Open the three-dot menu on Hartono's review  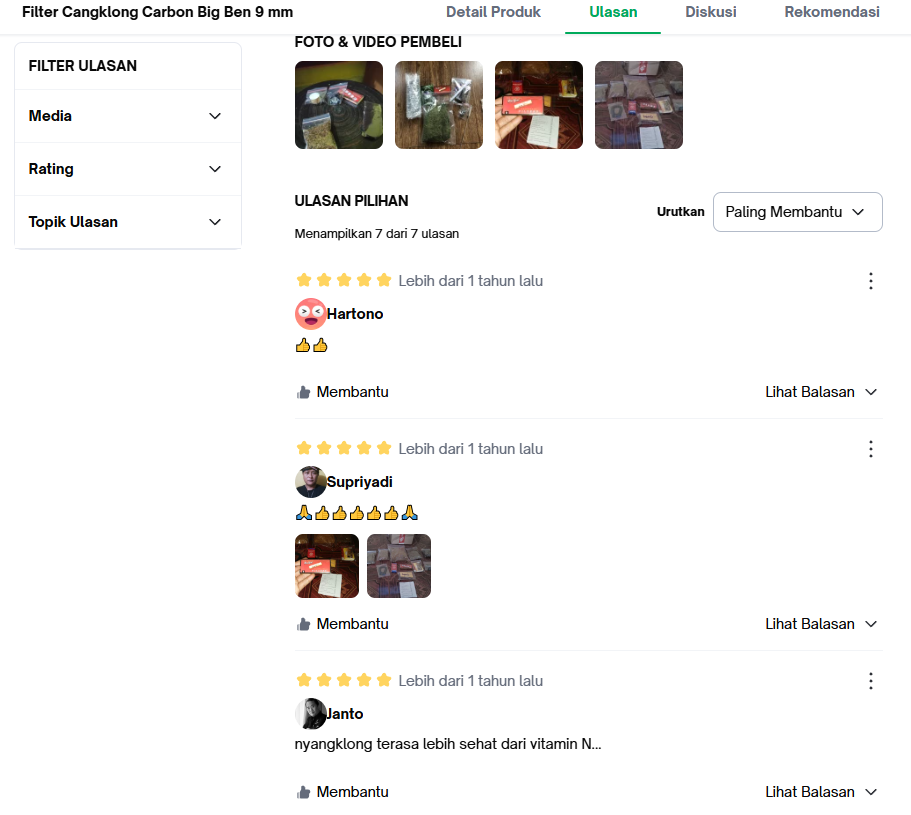[870, 281]
